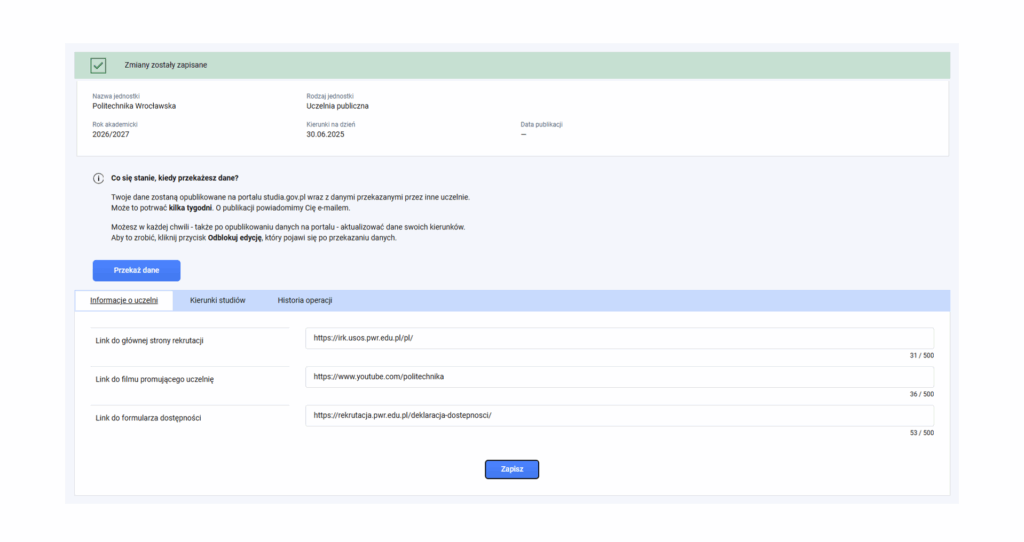Save changes with the Zapisz button

coord(511,469)
